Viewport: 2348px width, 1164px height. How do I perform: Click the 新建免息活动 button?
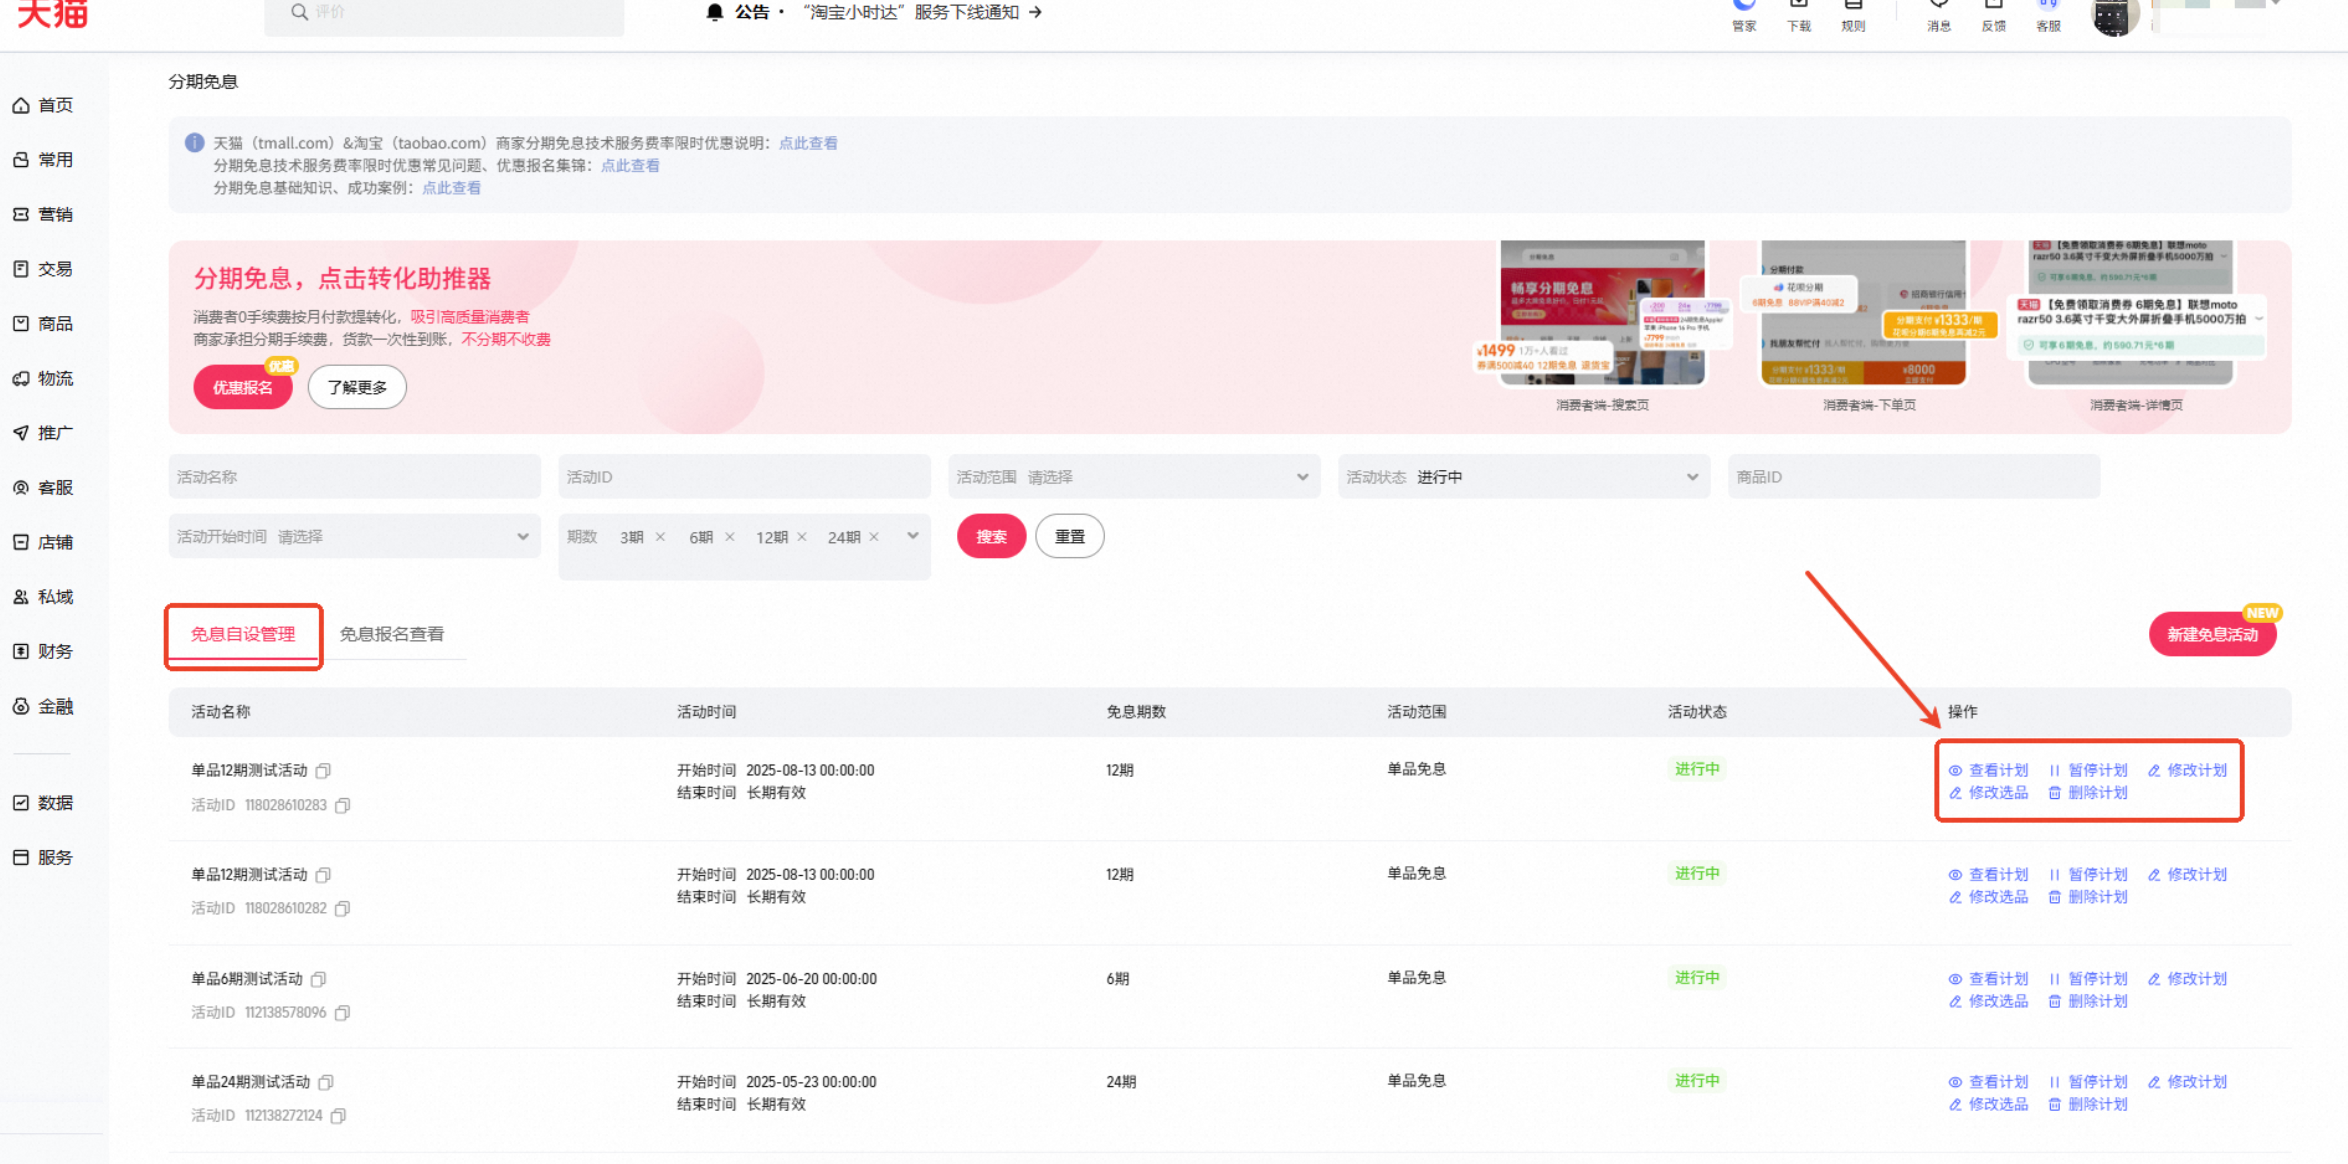(x=2213, y=635)
